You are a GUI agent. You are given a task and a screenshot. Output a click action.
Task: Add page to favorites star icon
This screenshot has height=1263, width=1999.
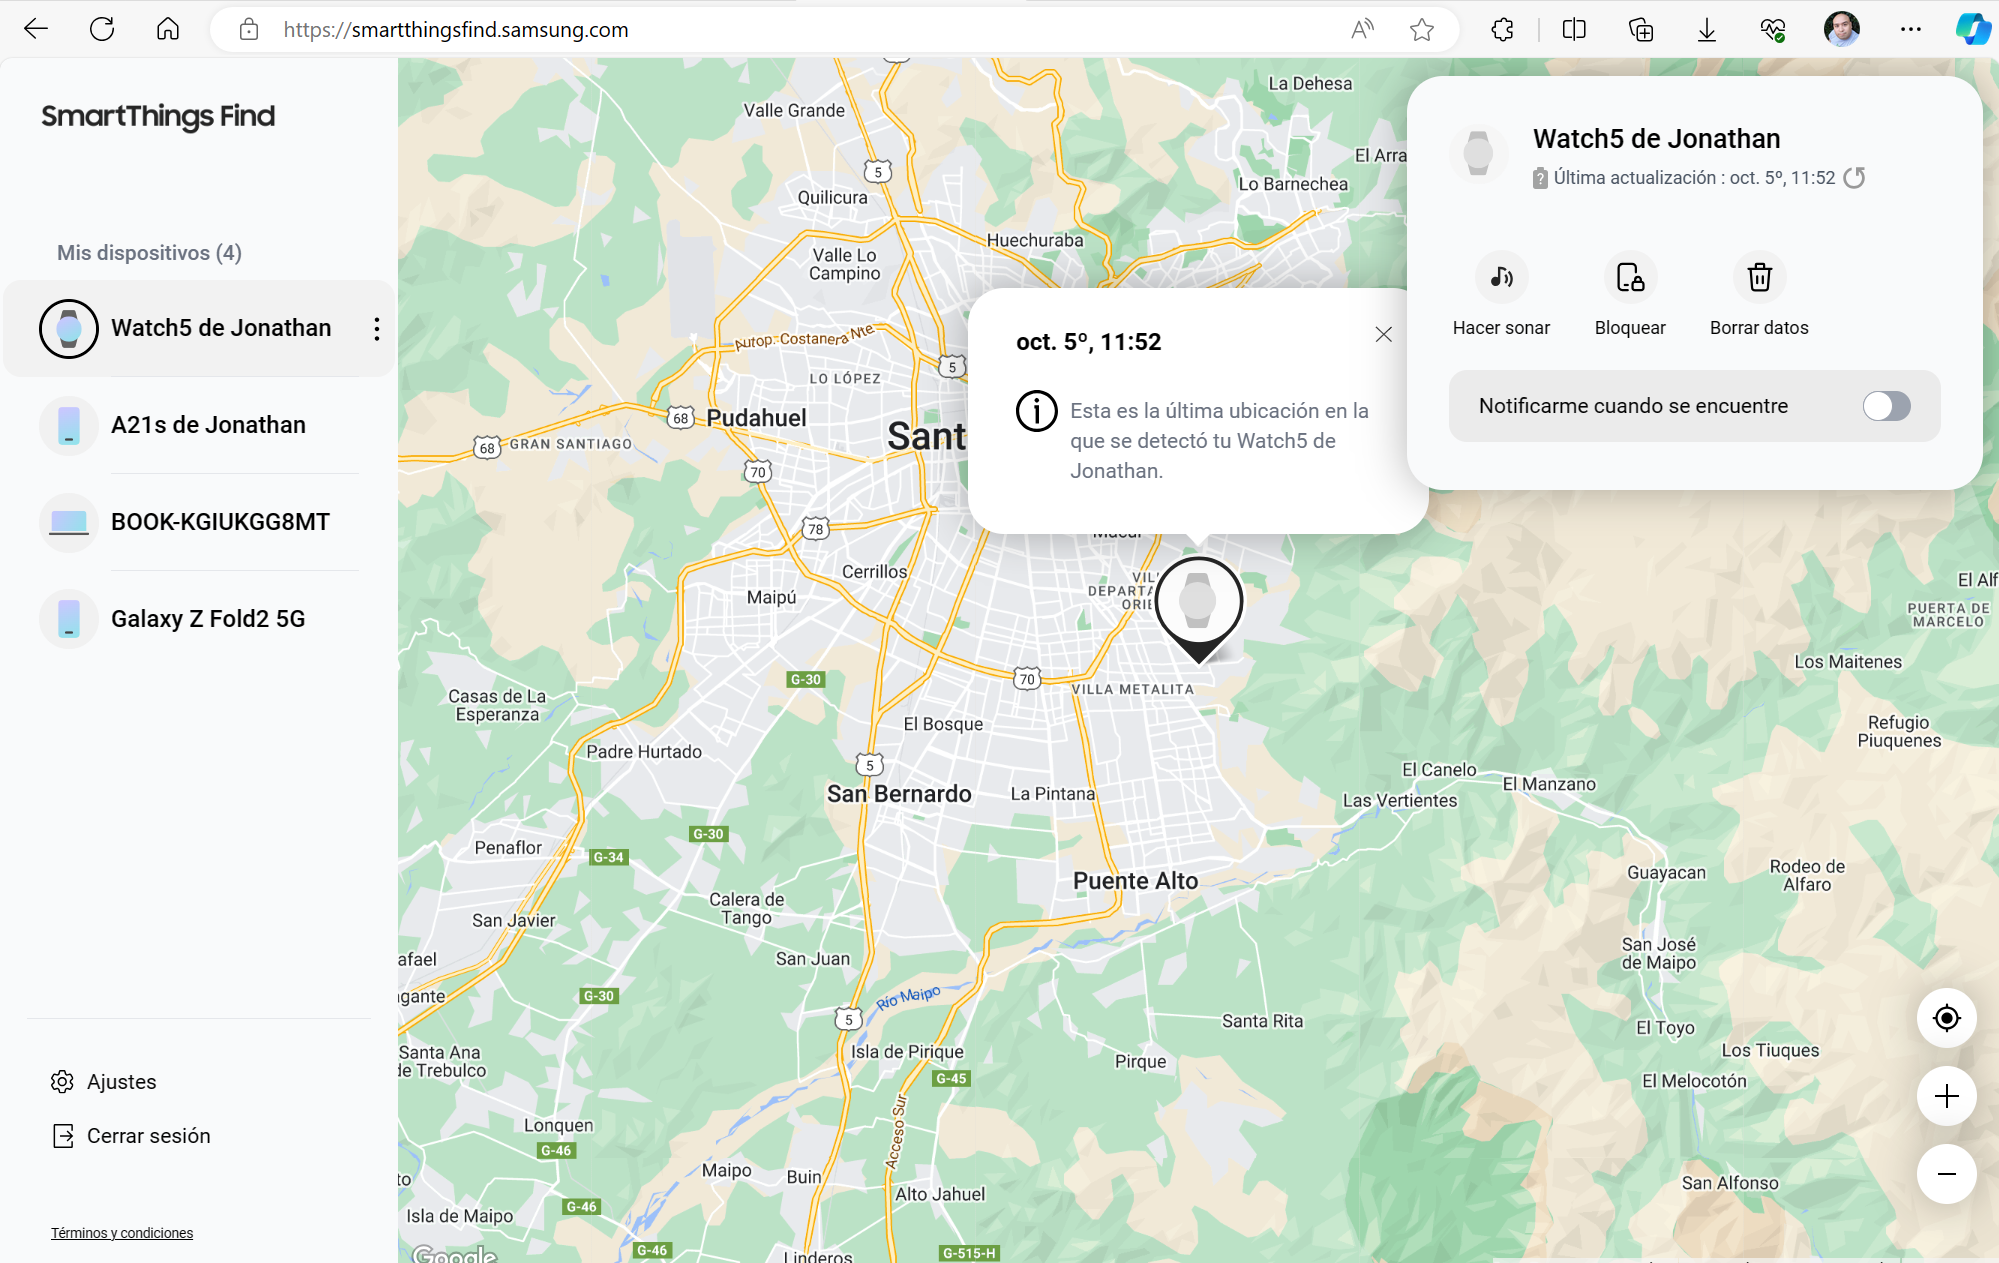pyautogui.click(x=1422, y=30)
